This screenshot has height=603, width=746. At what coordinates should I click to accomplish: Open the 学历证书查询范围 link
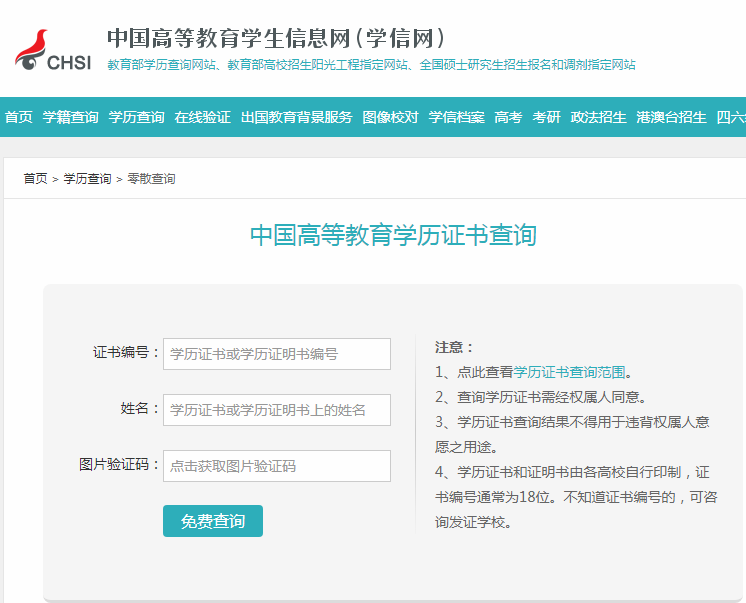pos(569,372)
